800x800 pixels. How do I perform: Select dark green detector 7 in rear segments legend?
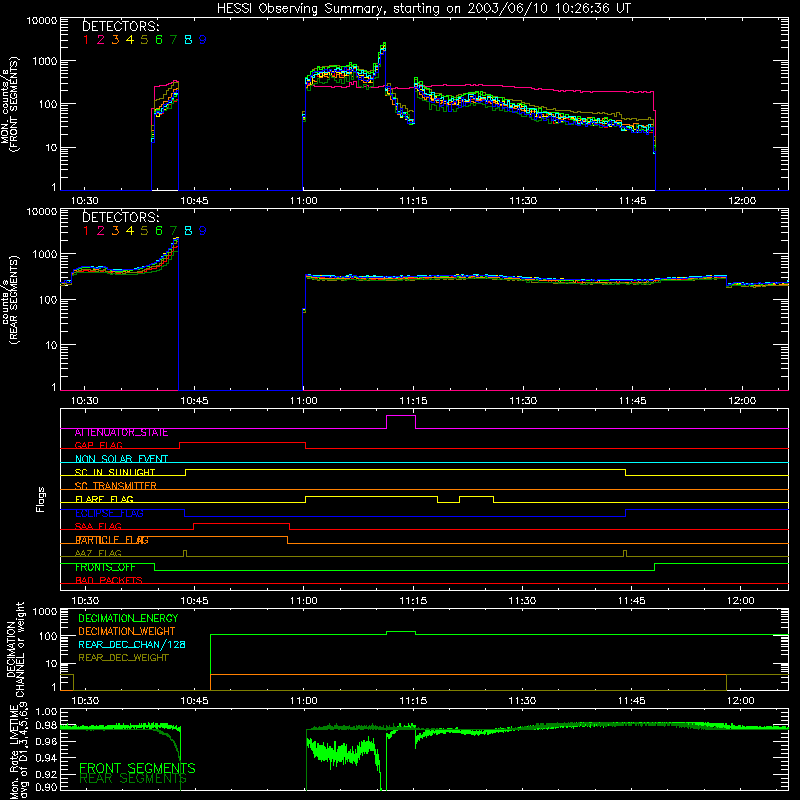(173, 231)
